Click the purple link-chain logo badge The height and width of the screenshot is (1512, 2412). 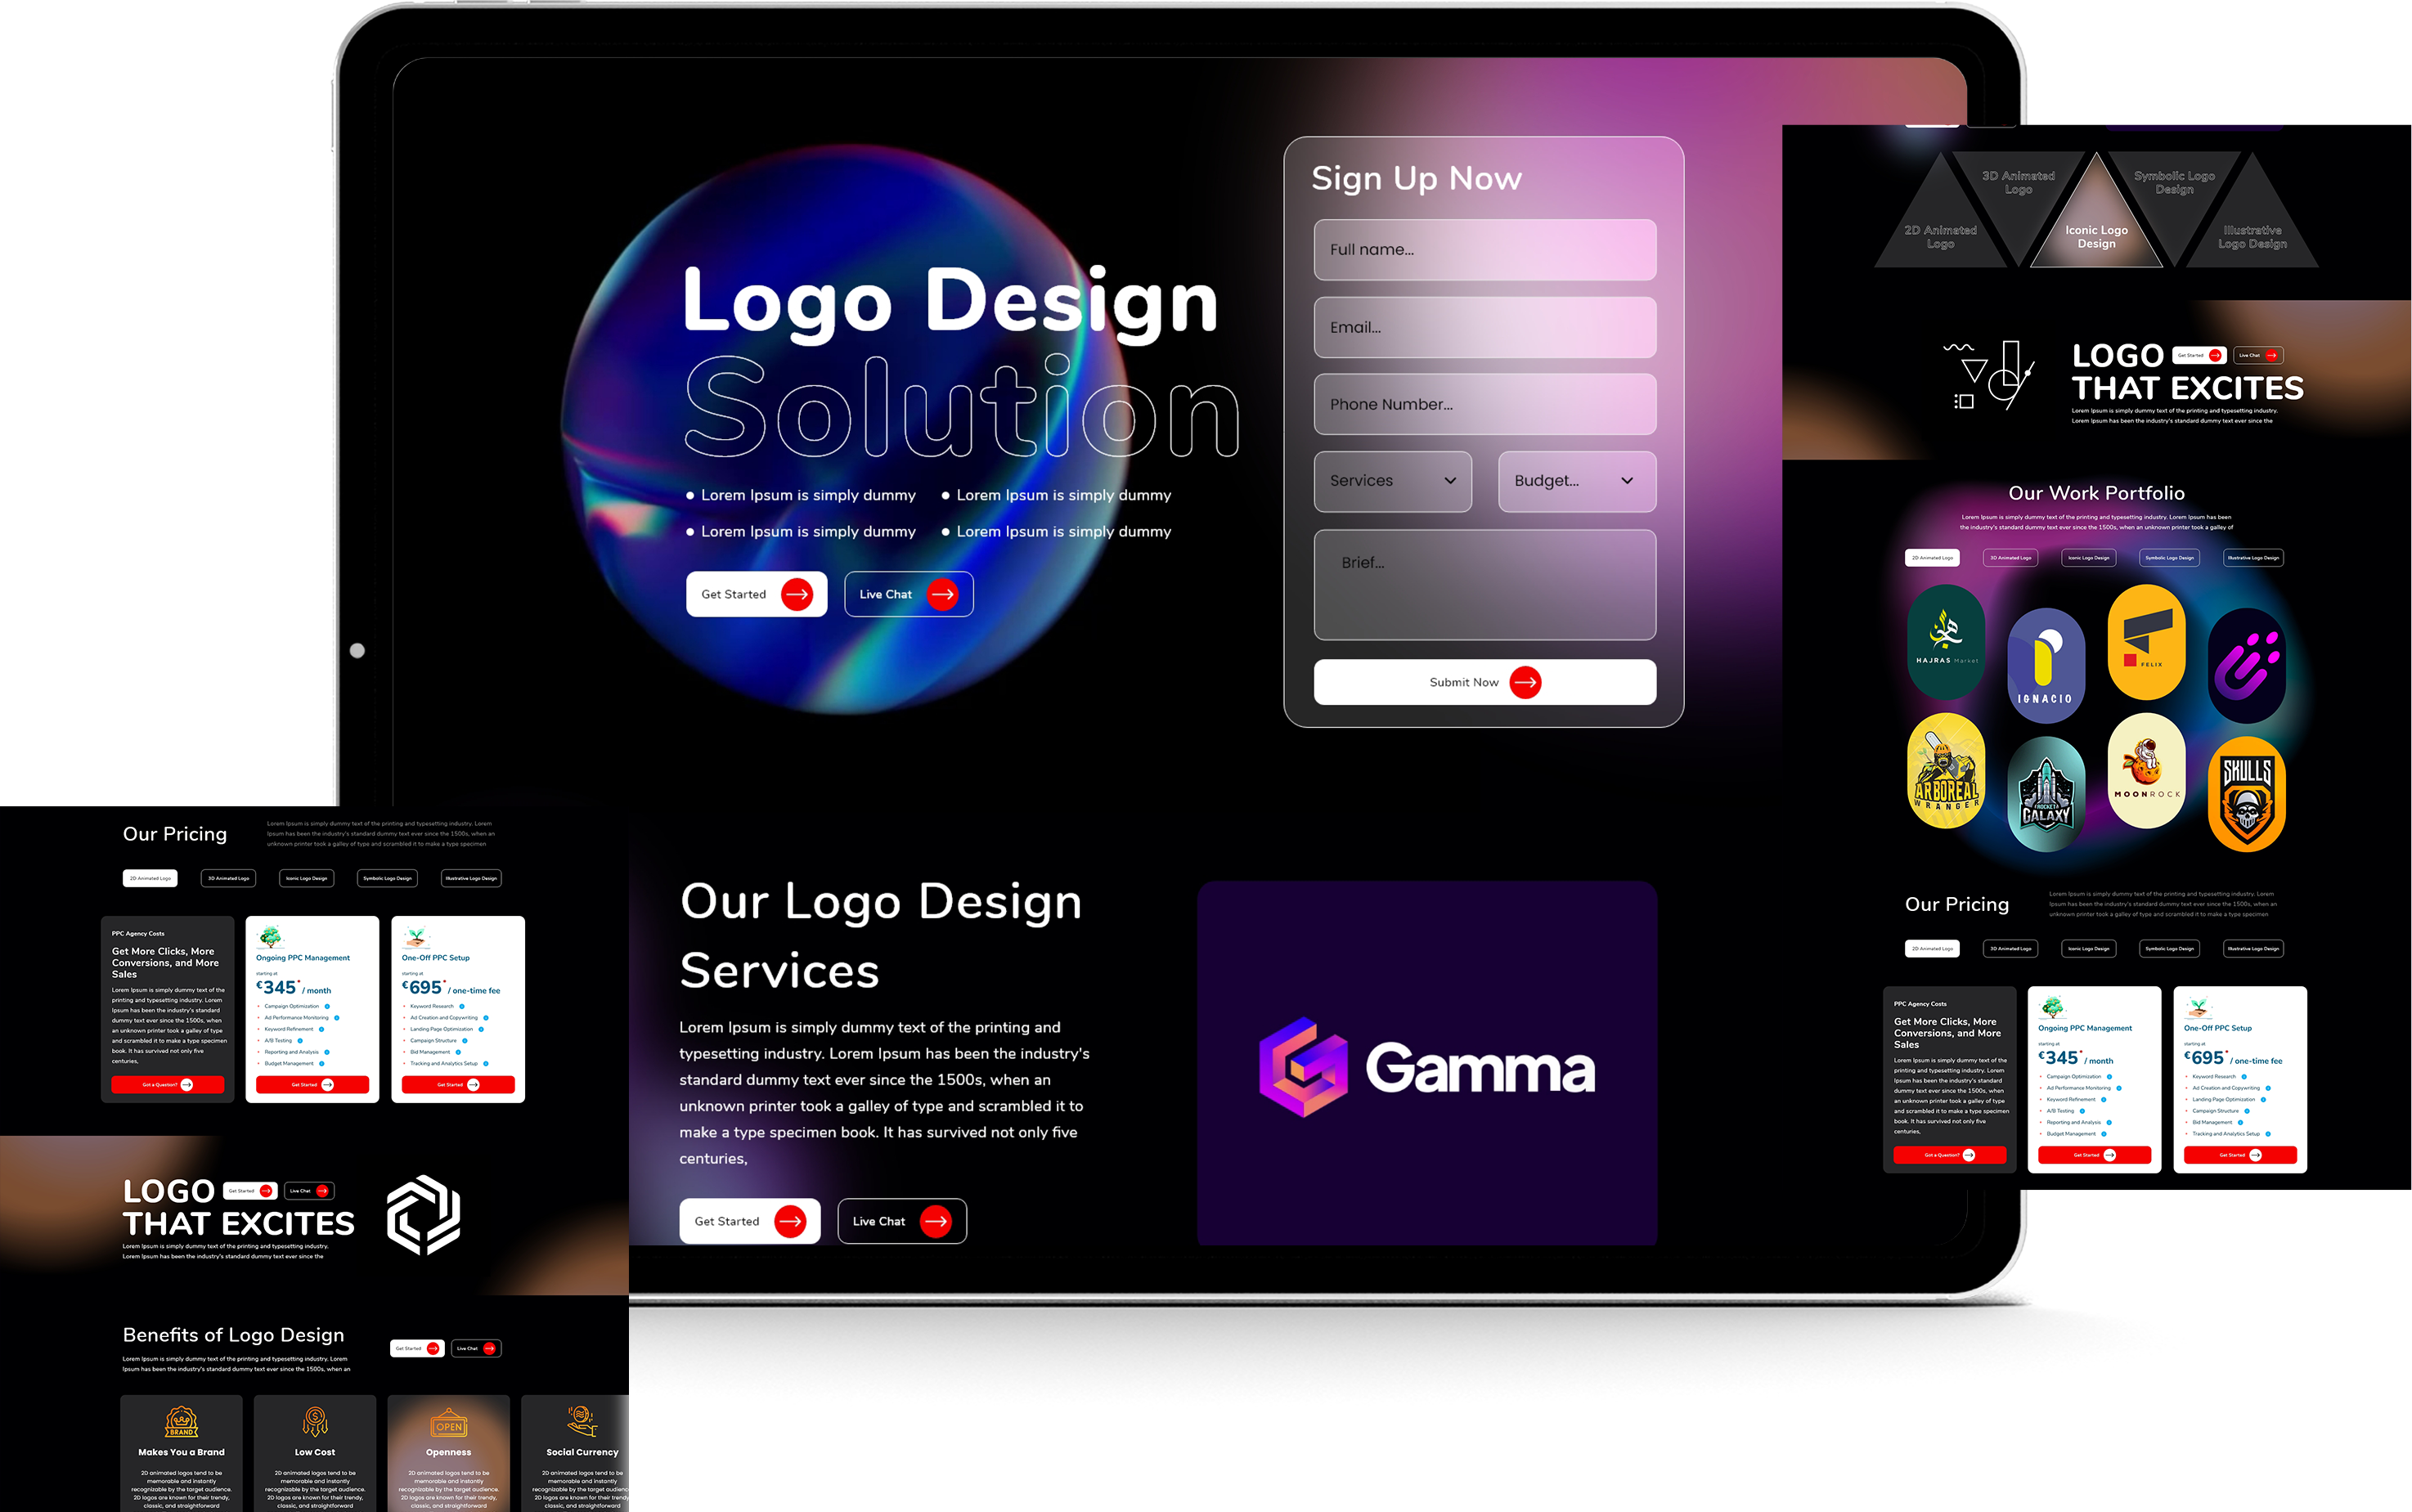pyautogui.click(x=2246, y=665)
